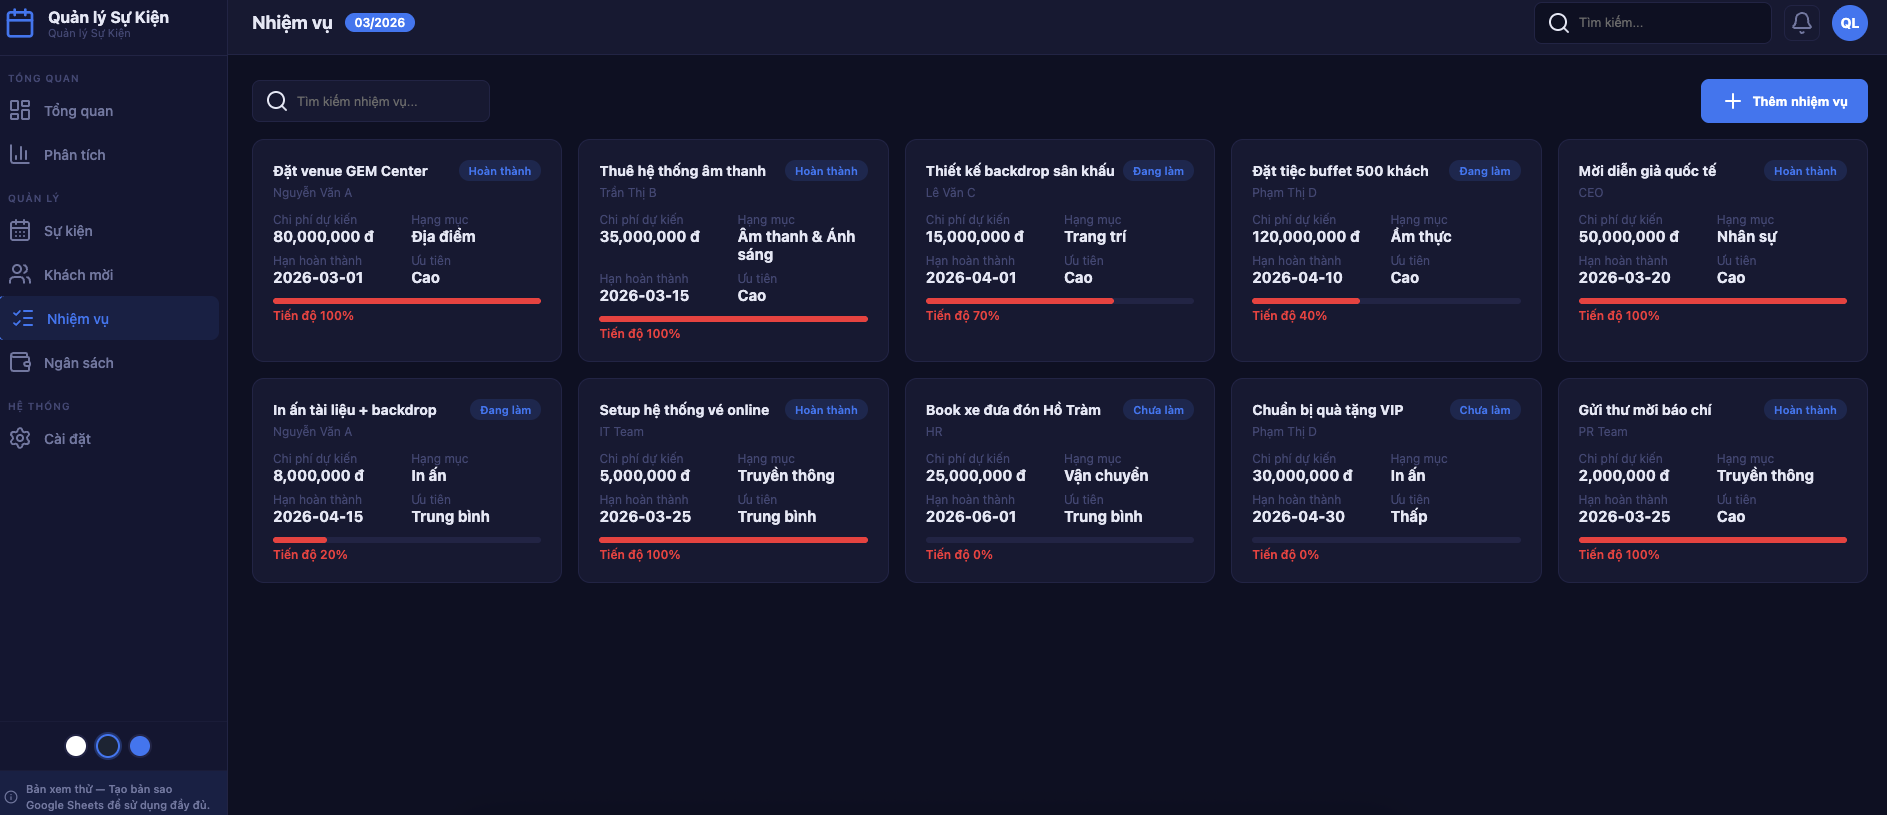Open the Tổng quan dashboard icon
This screenshot has width=1887, height=815.
pos(20,110)
